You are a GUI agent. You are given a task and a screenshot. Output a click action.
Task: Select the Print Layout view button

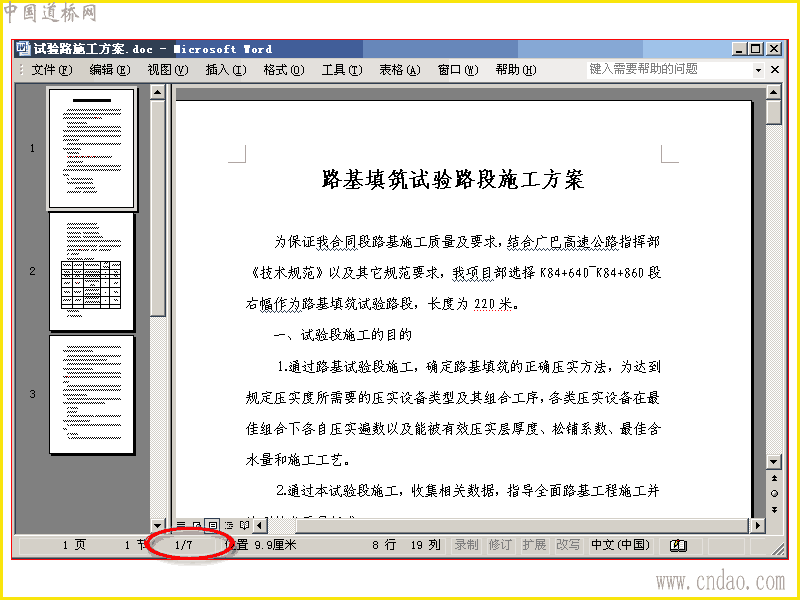213,525
